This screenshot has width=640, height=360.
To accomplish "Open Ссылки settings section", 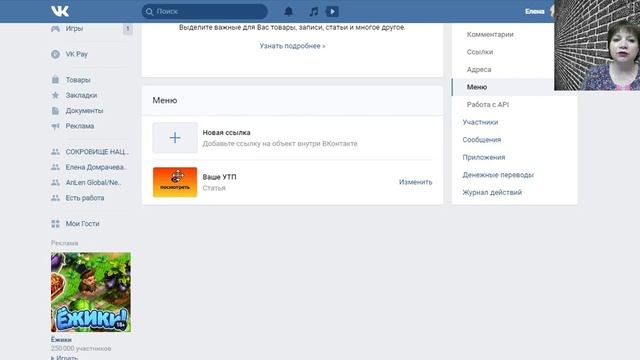I will pyautogui.click(x=480, y=52).
